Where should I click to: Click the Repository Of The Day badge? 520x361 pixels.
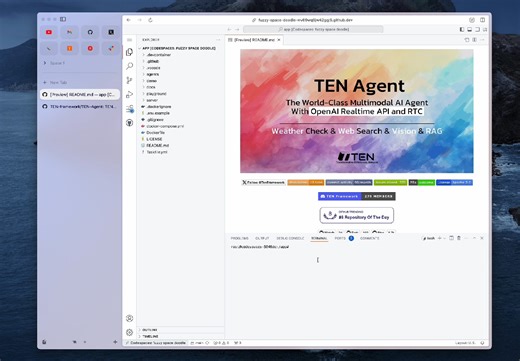pyautogui.click(x=357, y=215)
